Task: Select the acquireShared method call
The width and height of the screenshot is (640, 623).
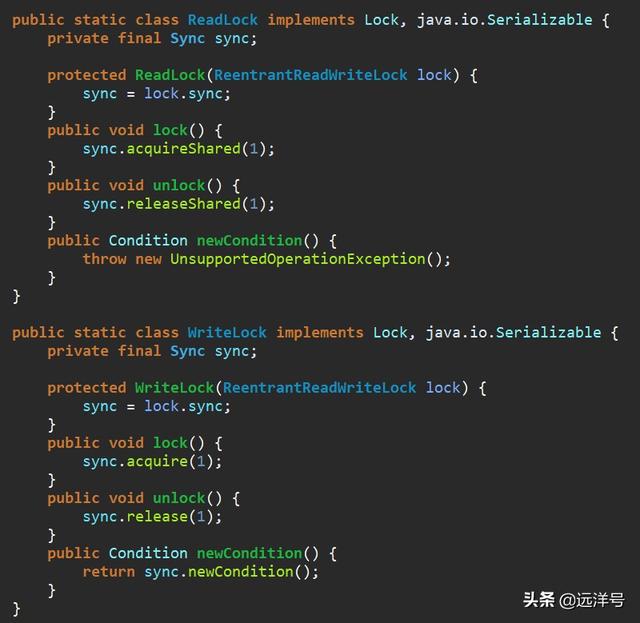Action: coord(183,149)
